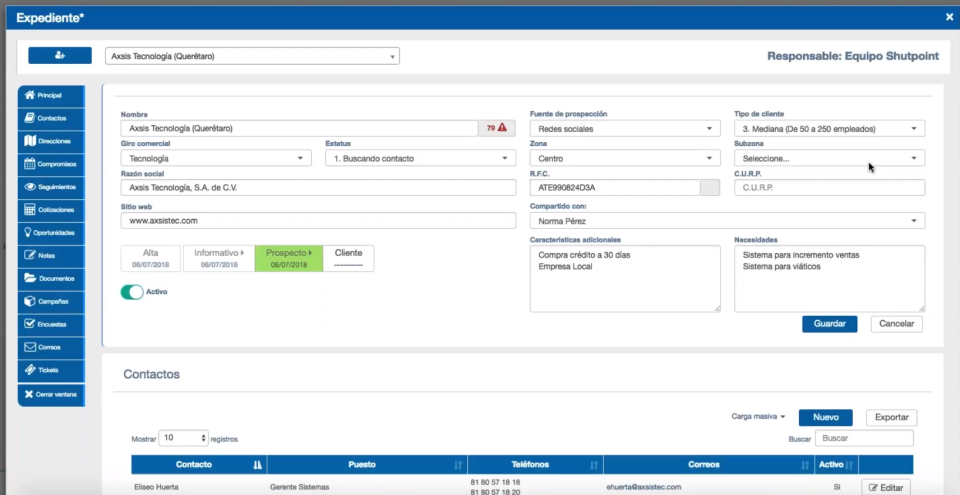Click the gray button beside R.F.C. field

pyautogui.click(x=710, y=187)
